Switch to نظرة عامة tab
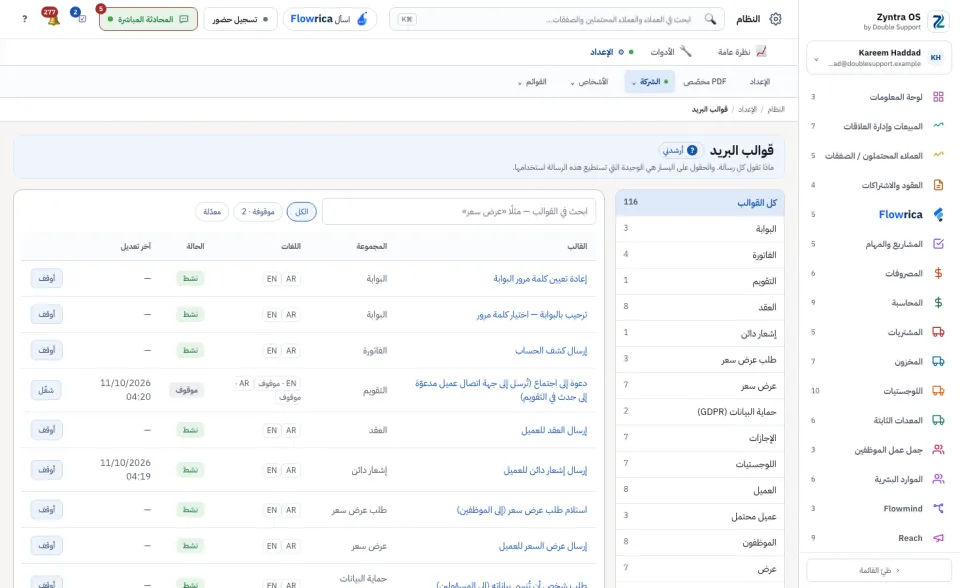The image size is (960, 588). (741, 52)
